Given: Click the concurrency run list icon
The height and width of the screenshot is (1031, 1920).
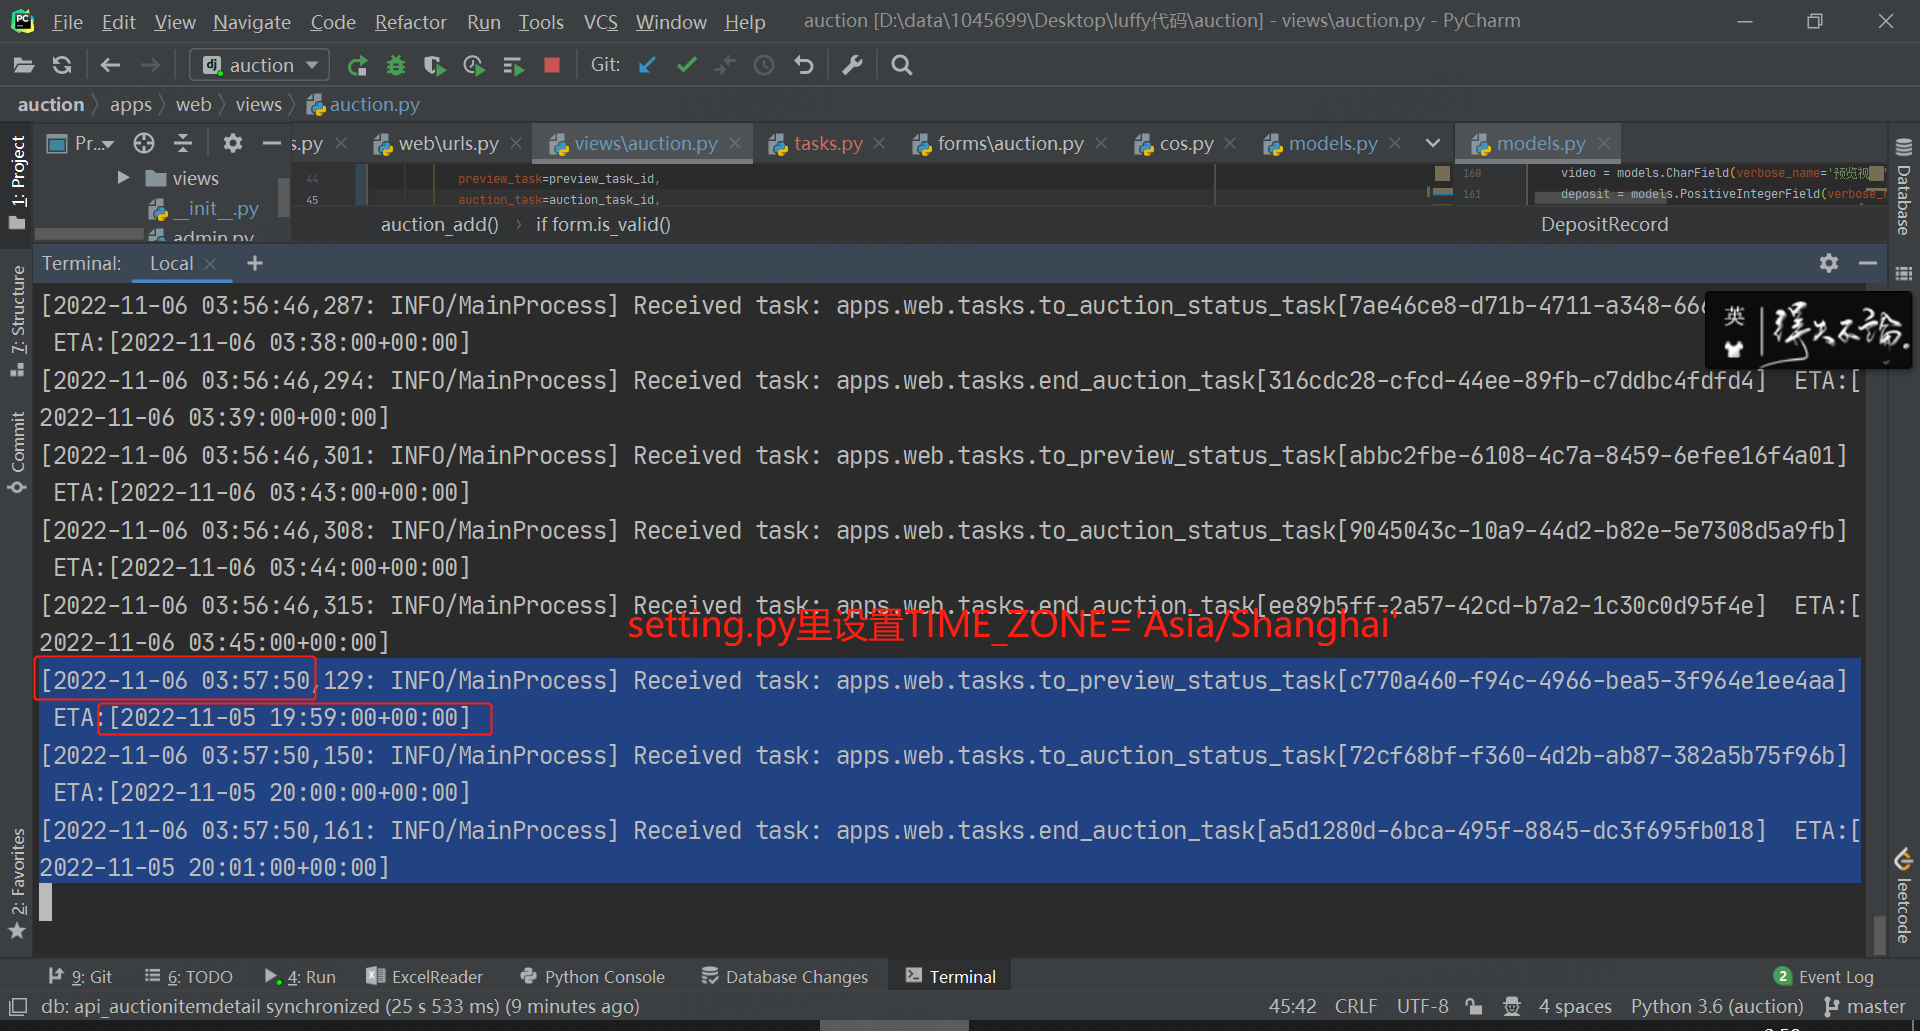Looking at the screenshot, I should click(513, 65).
